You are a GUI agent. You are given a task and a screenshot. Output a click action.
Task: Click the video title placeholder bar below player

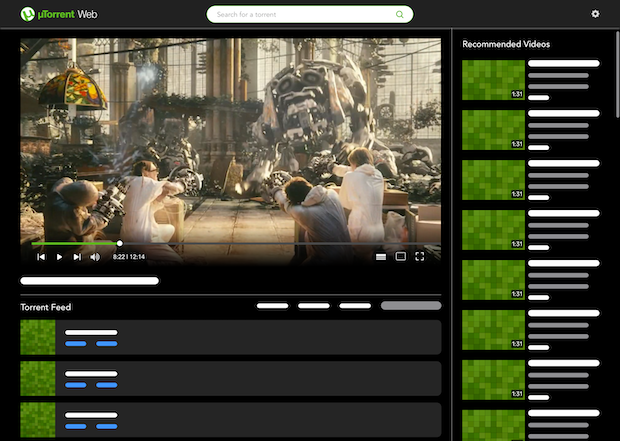[x=89, y=281]
